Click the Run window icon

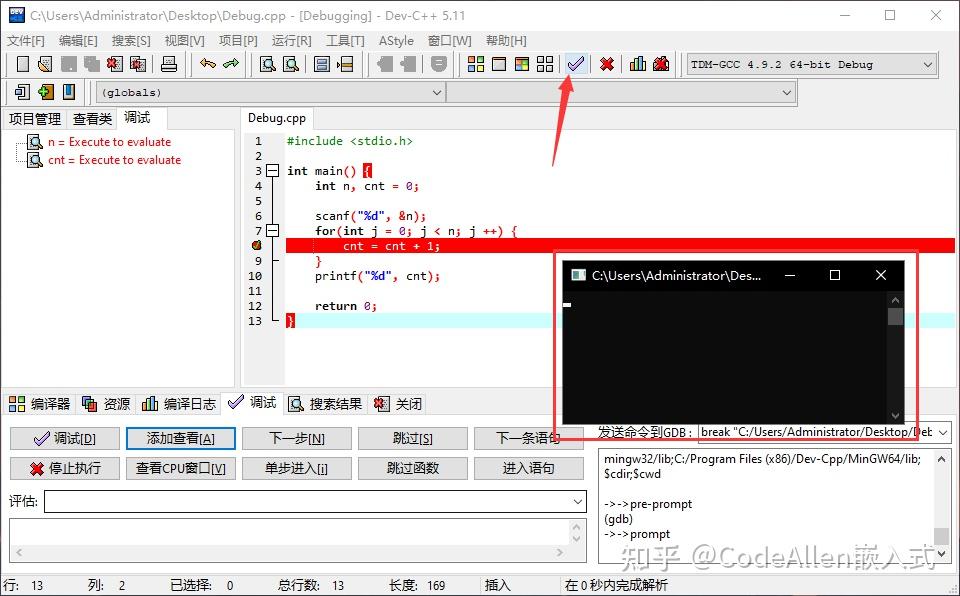[x=499, y=64]
